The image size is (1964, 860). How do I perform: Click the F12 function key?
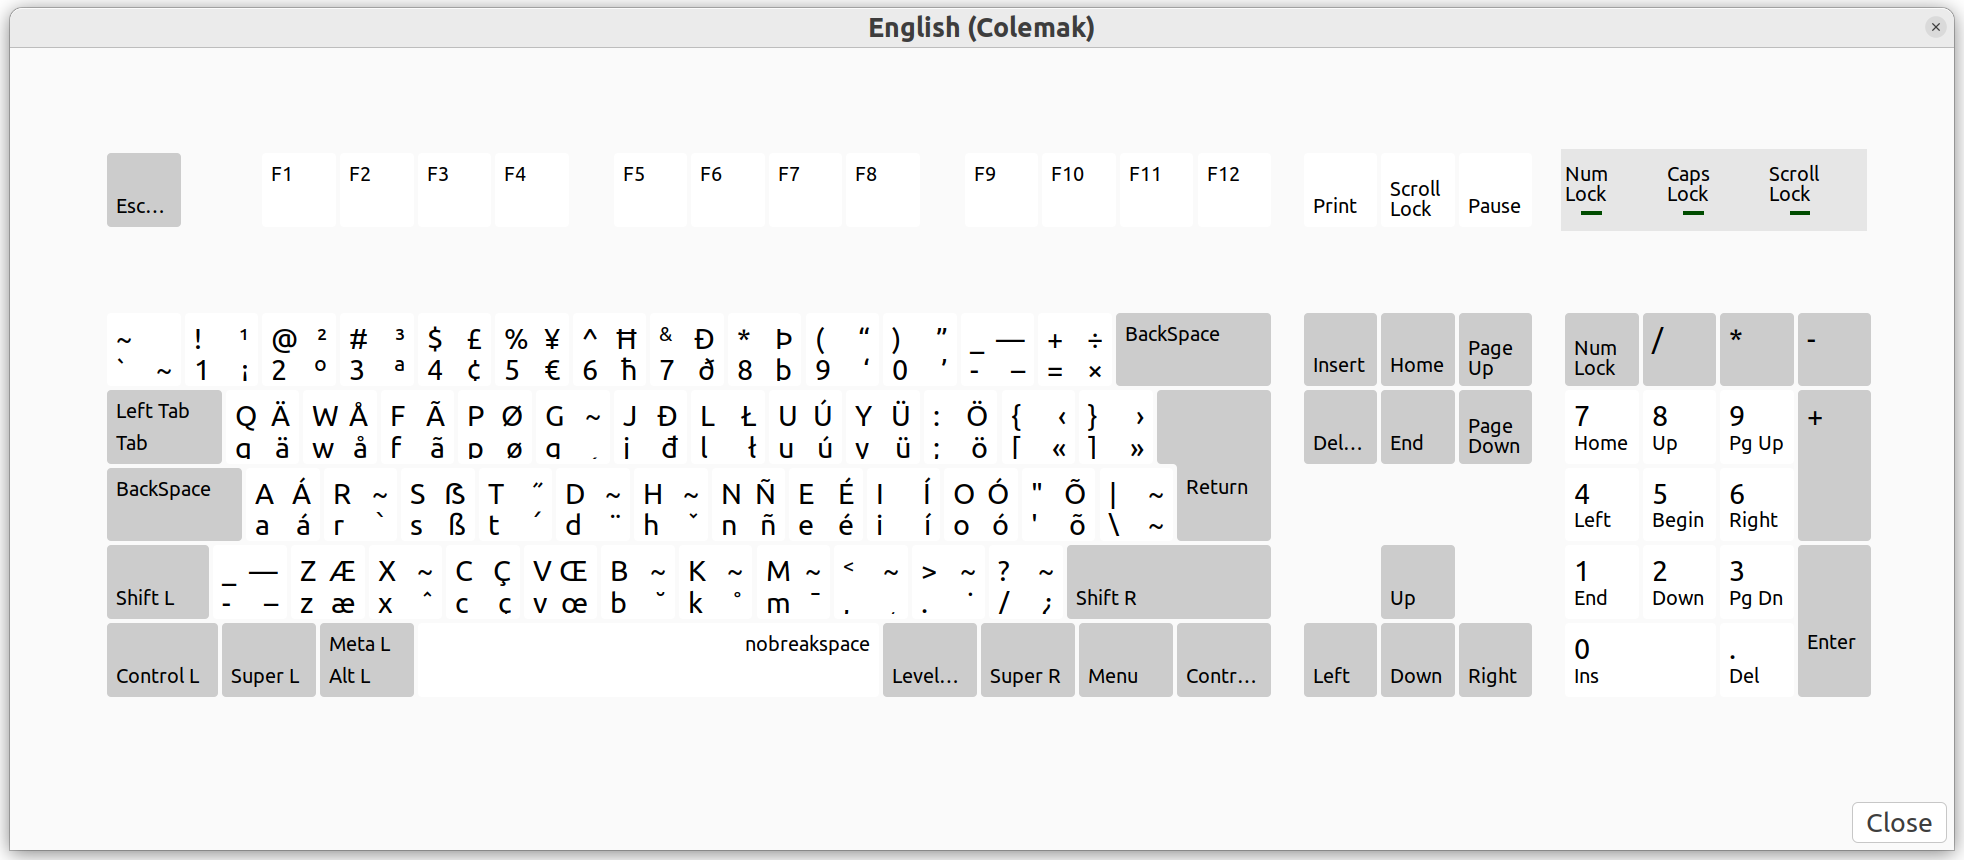1234,190
